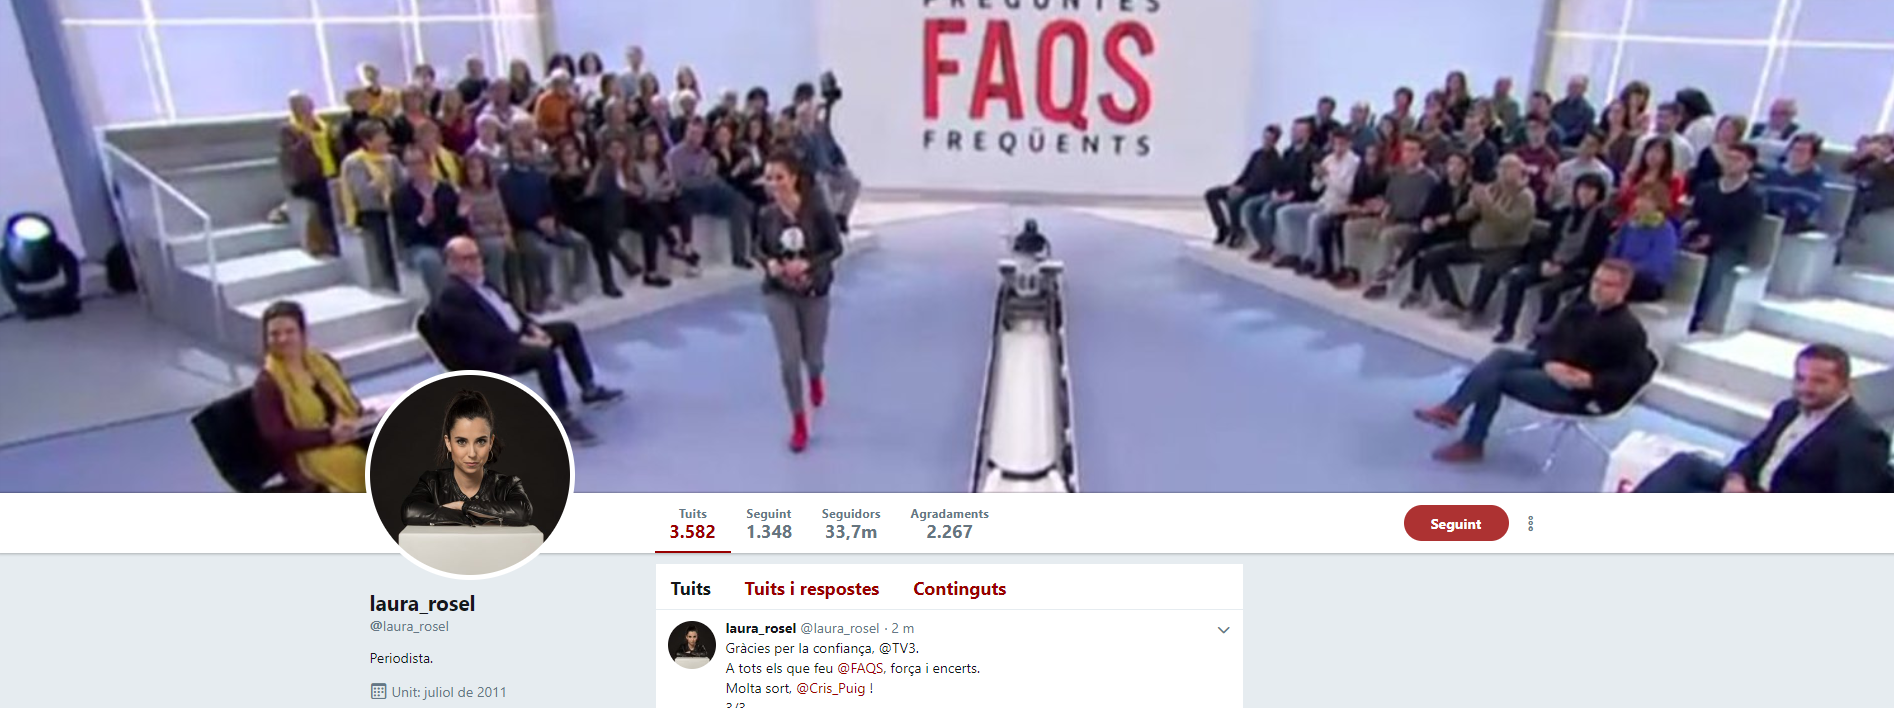
Task: Click the @laura_rosel handle under name
Action: (409, 626)
